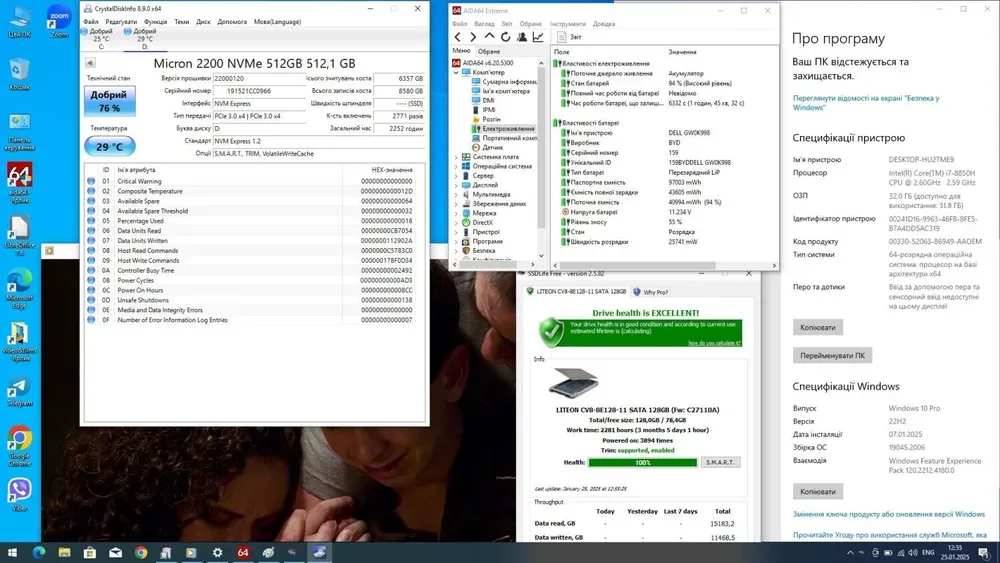
Task: Click the AIDA64 refresh icon
Action: tap(506, 37)
